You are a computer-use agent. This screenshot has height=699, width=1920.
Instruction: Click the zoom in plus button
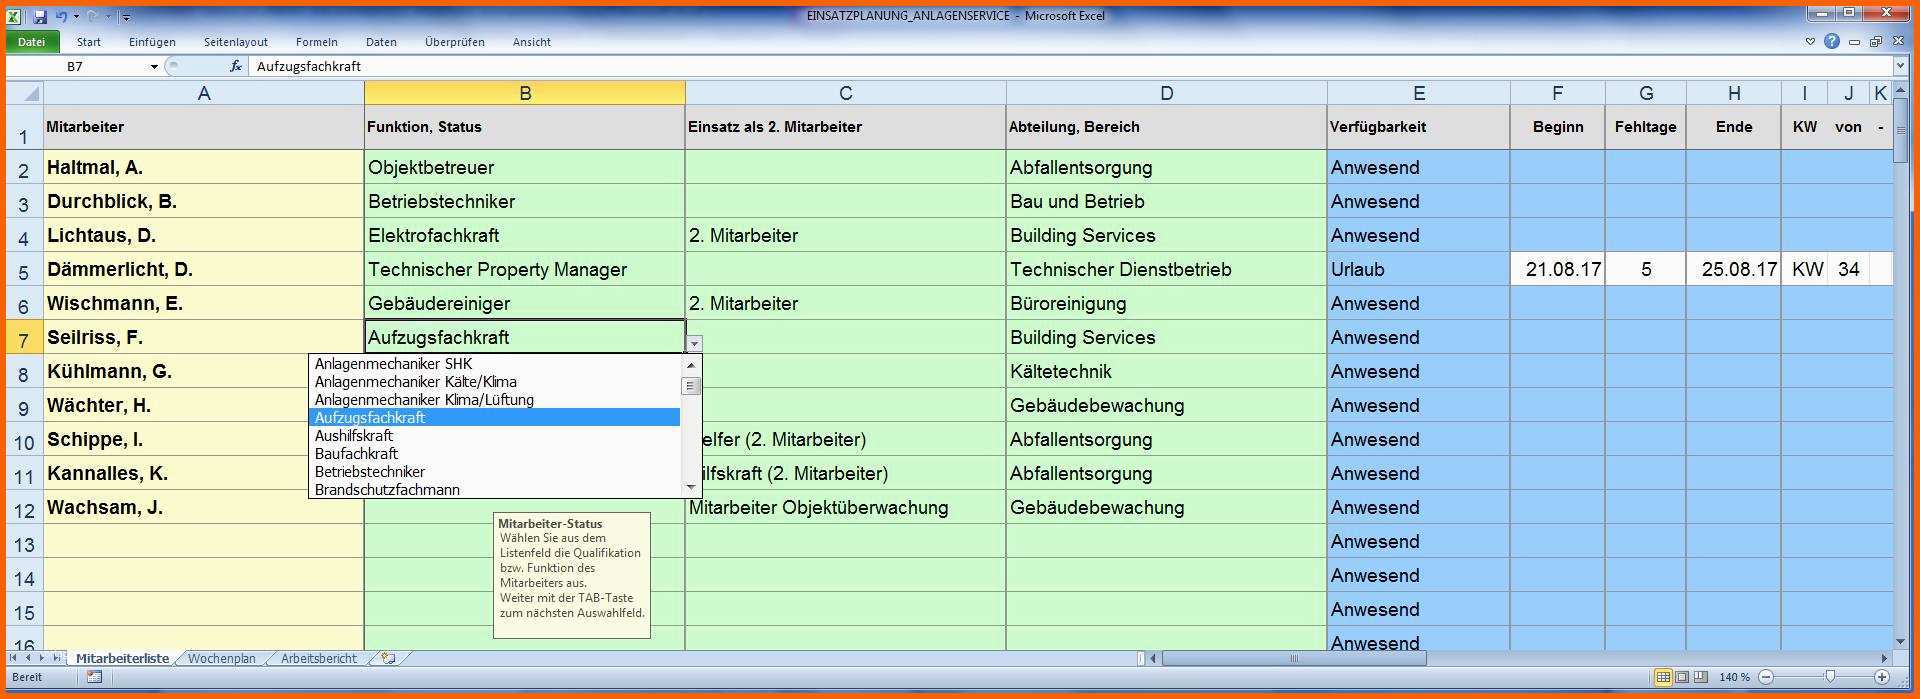point(1882,677)
